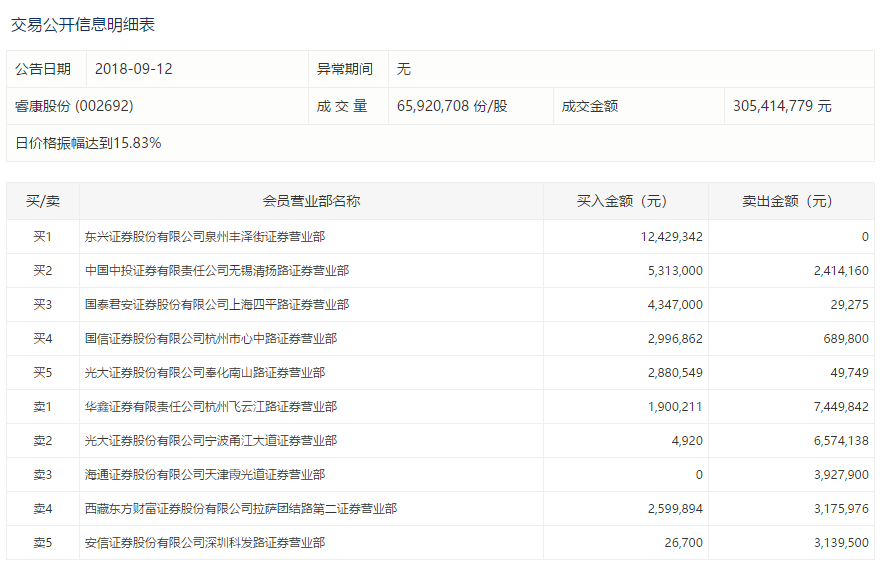Select sell amount 3,139,500

click(x=841, y=543)
